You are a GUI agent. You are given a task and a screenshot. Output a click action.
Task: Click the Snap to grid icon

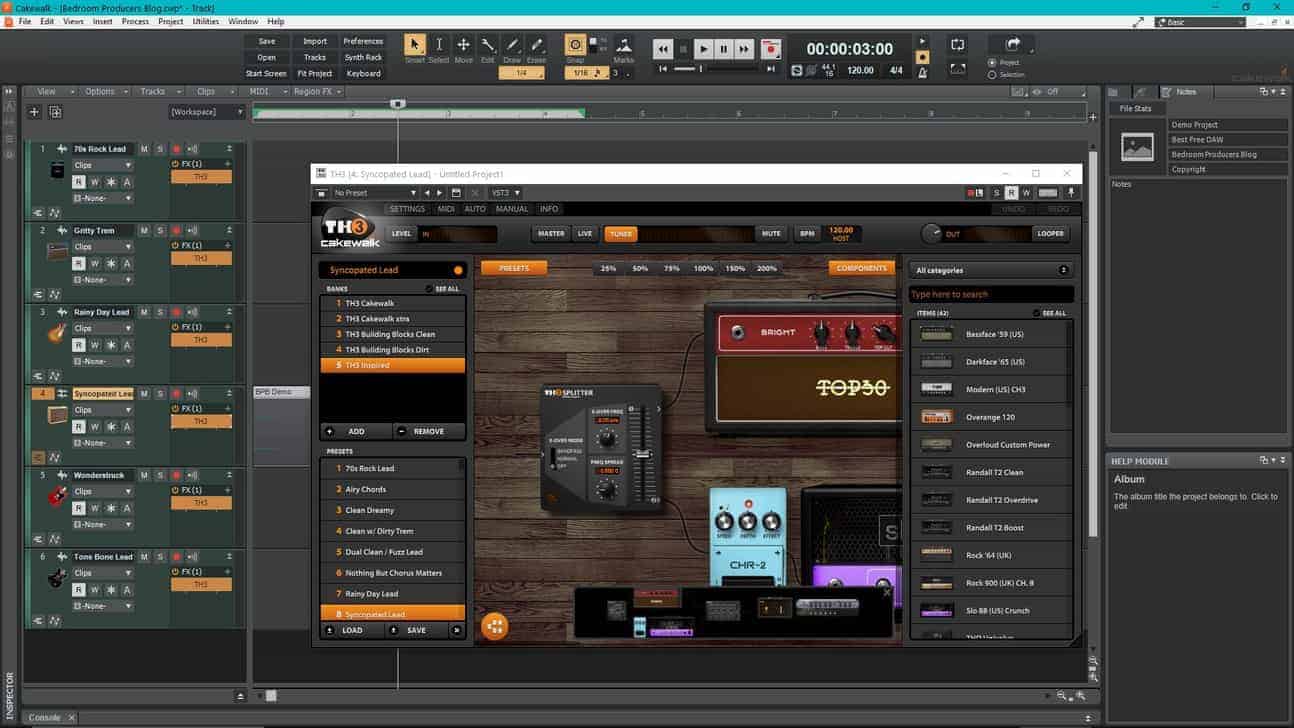click(x=576, y=45)
